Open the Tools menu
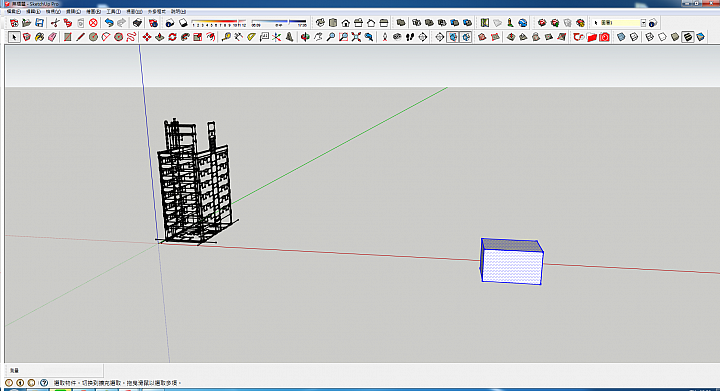The image size is (720, 391). click(x=113, y=11)
